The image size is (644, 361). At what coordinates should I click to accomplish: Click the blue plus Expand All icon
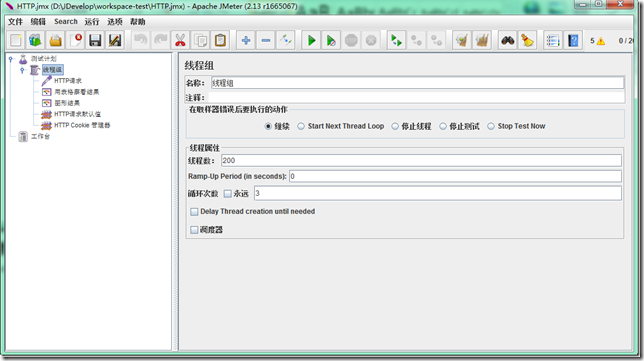point(246,40)
